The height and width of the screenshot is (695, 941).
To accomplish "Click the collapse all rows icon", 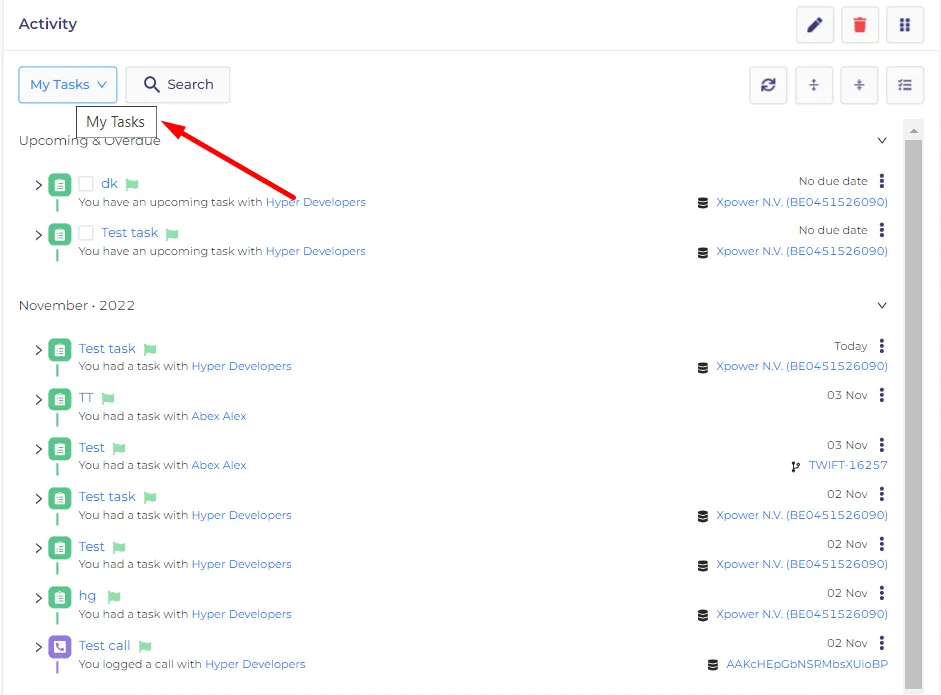I will coord(859,85).
